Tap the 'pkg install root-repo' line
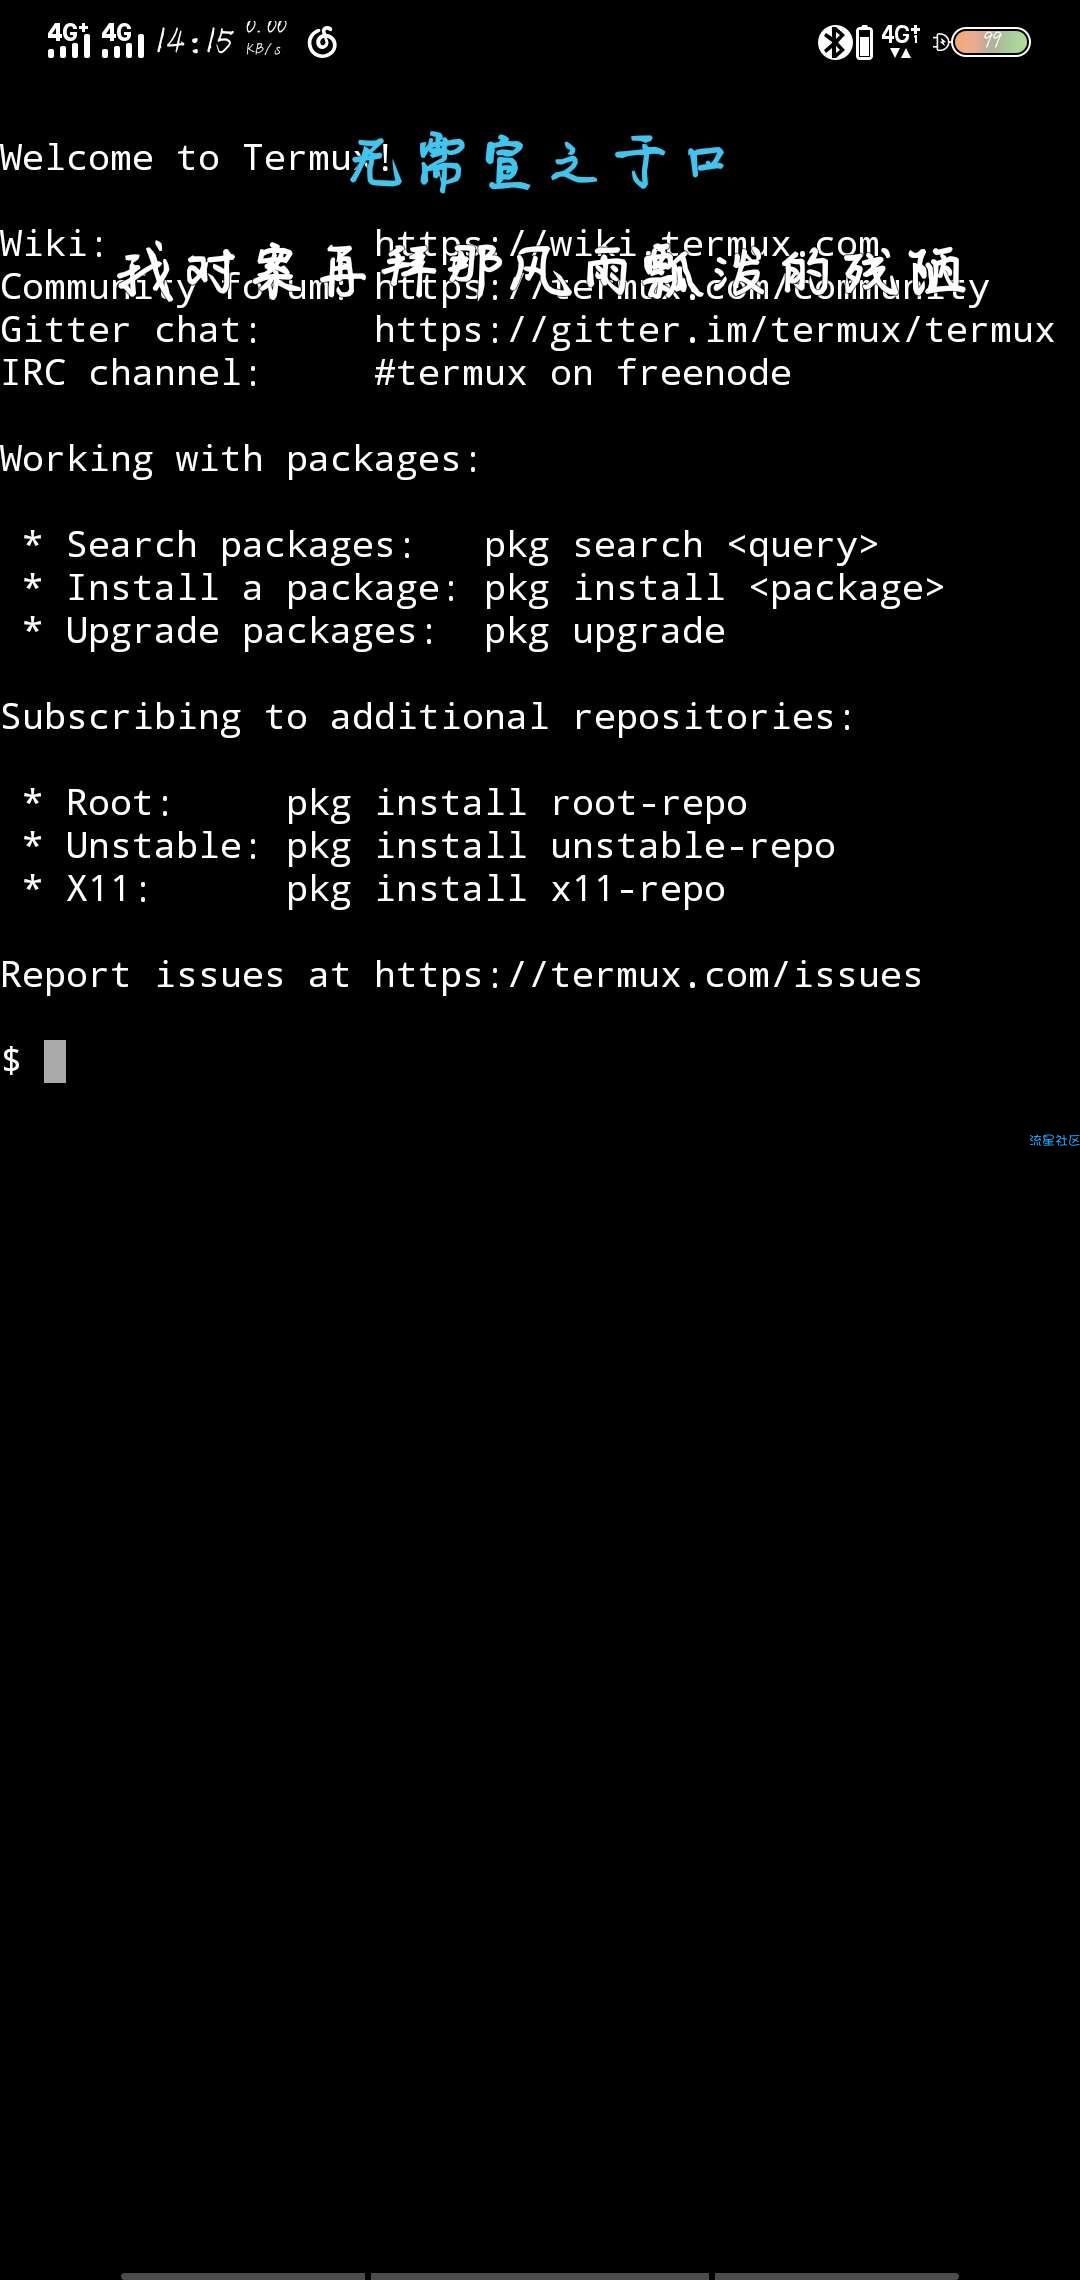This screenshot has width=1080, height=2280. pos(516,804)
